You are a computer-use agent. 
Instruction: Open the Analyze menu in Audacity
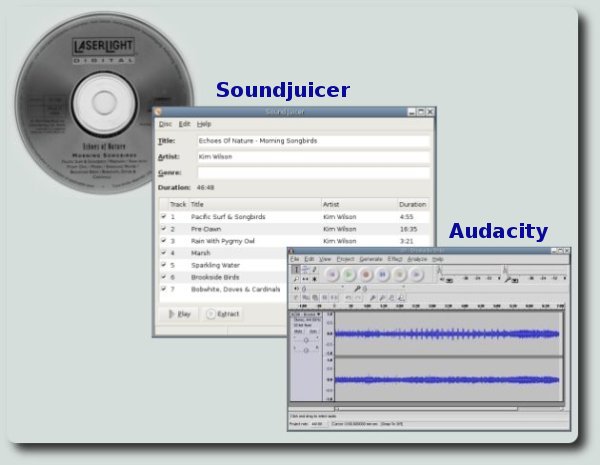click(417, 259)
